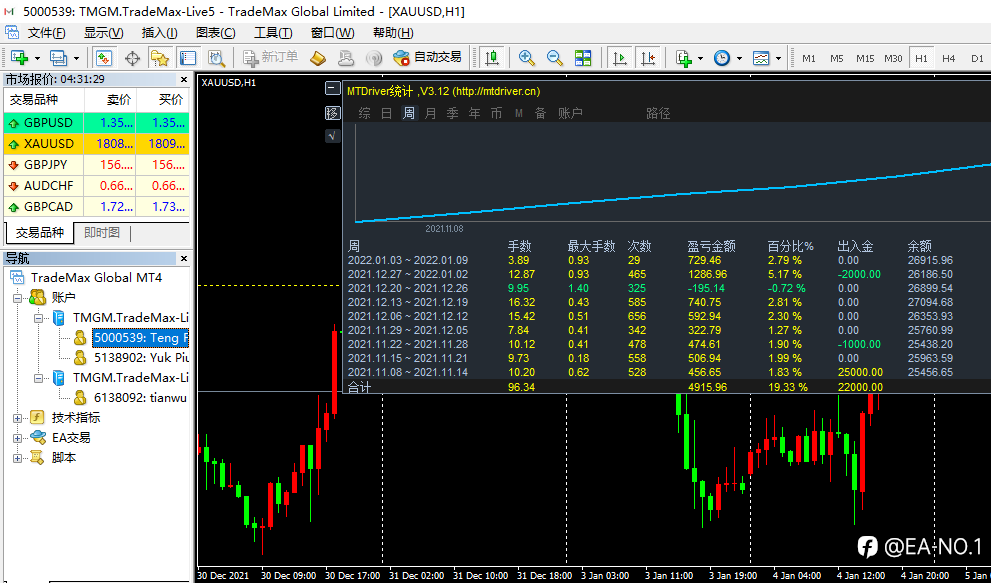Open the Strategy Tester magnifier icon

click(x=217, y=58)
